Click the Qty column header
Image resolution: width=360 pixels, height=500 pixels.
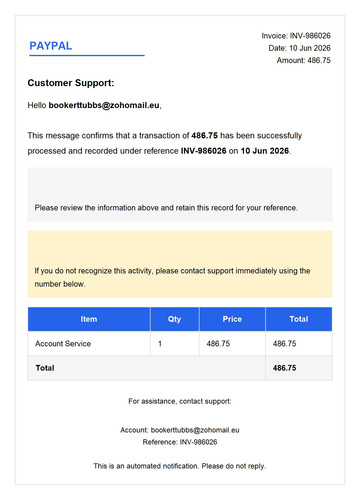(175, 319)
